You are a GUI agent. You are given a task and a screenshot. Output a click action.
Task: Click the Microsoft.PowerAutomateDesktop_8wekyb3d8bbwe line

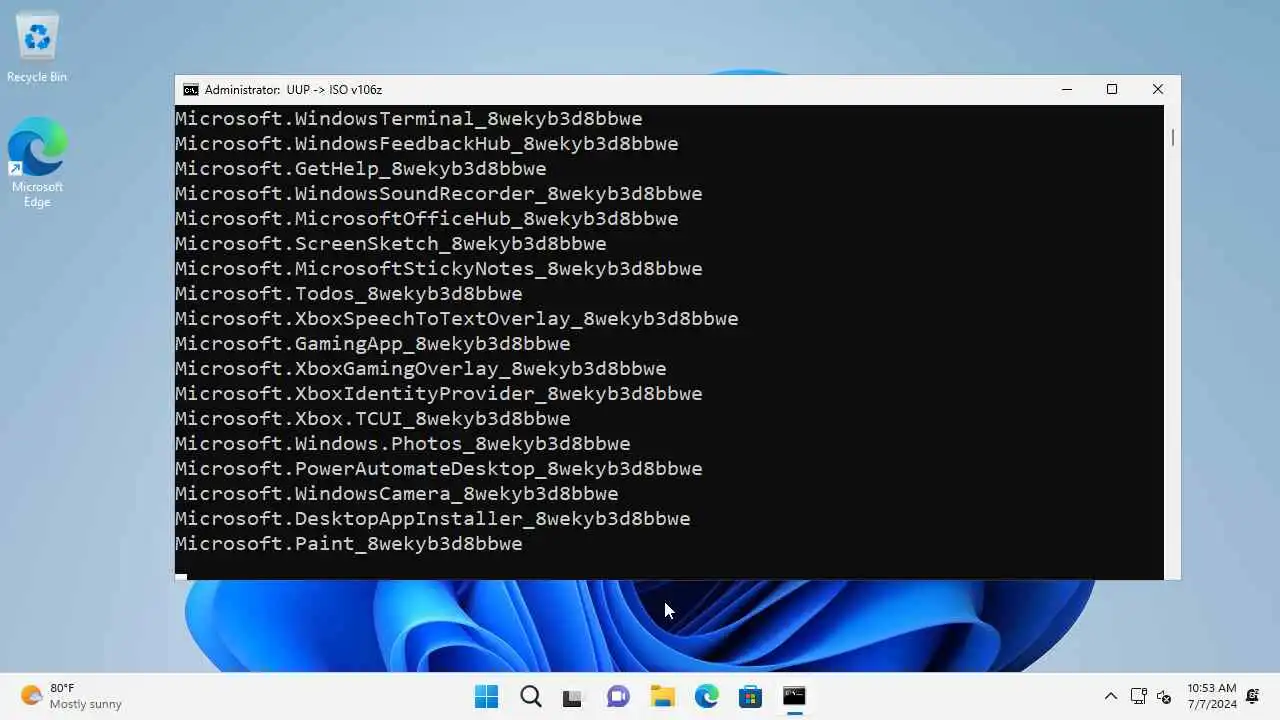tap(439, 469)
